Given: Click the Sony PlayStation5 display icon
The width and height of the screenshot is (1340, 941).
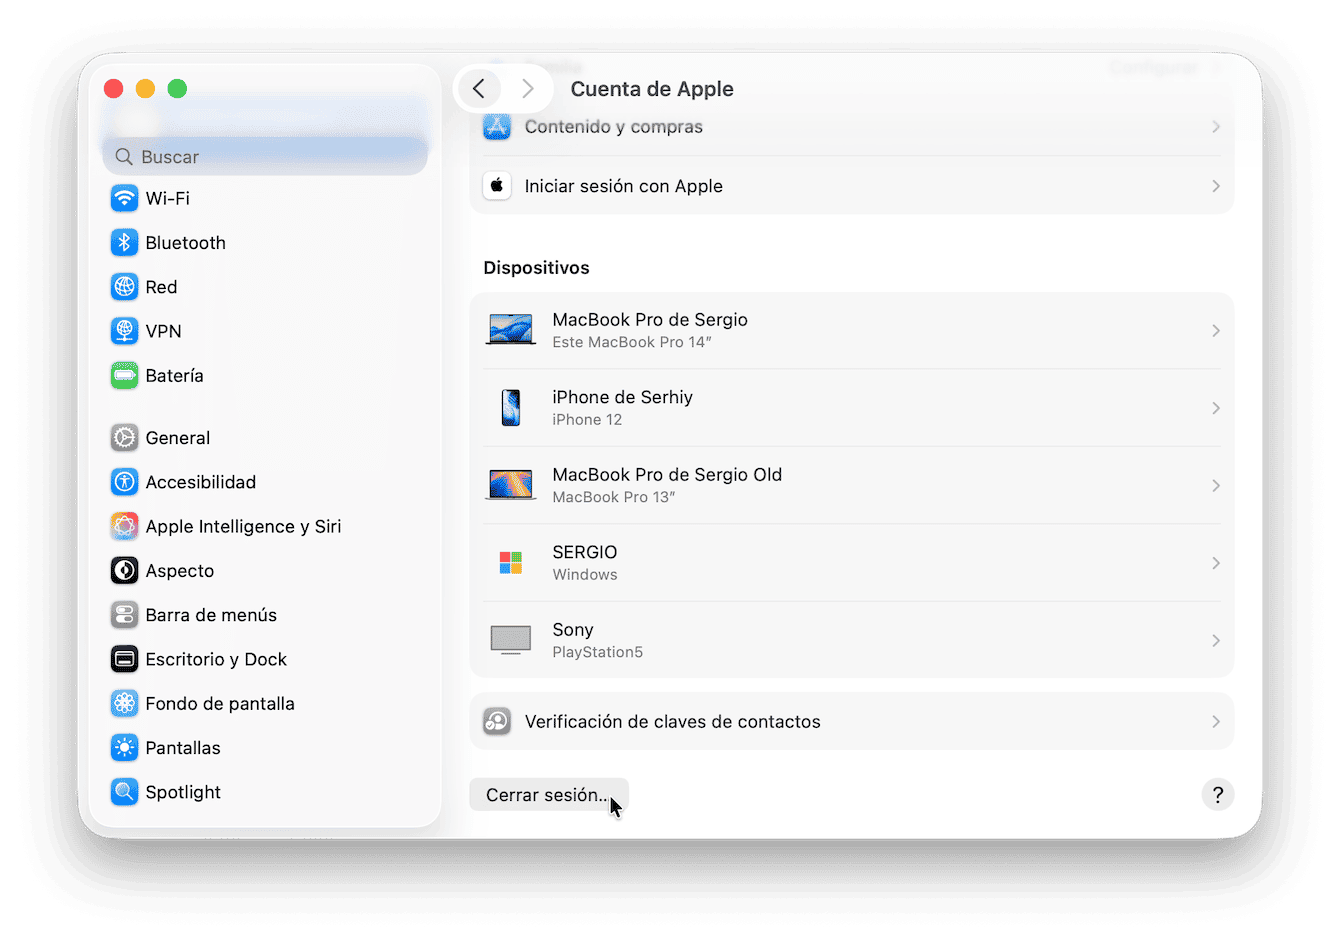Looking at the screenshot, I should pyautogui.click(x=511, y=640).
